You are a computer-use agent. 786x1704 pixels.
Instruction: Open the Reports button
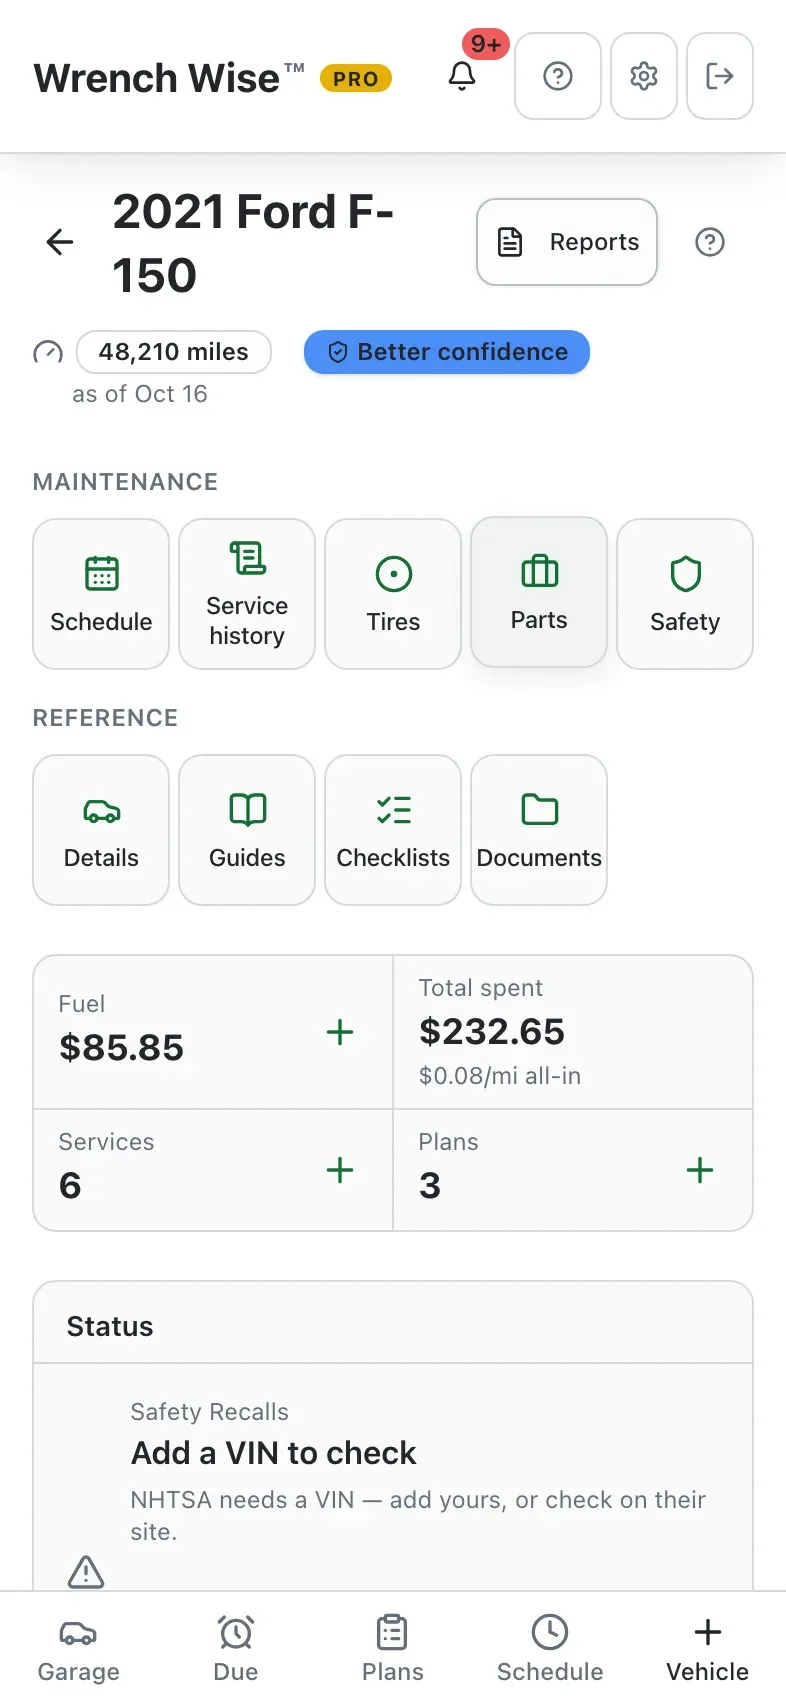[567, 242]
